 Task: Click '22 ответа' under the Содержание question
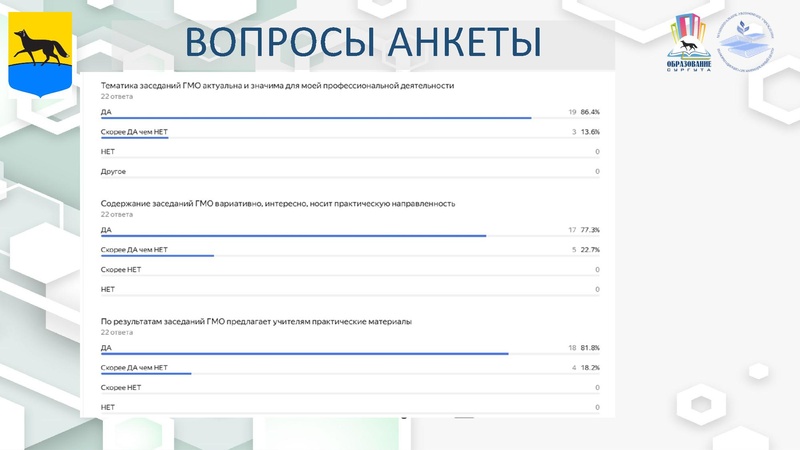pos(116,214)
